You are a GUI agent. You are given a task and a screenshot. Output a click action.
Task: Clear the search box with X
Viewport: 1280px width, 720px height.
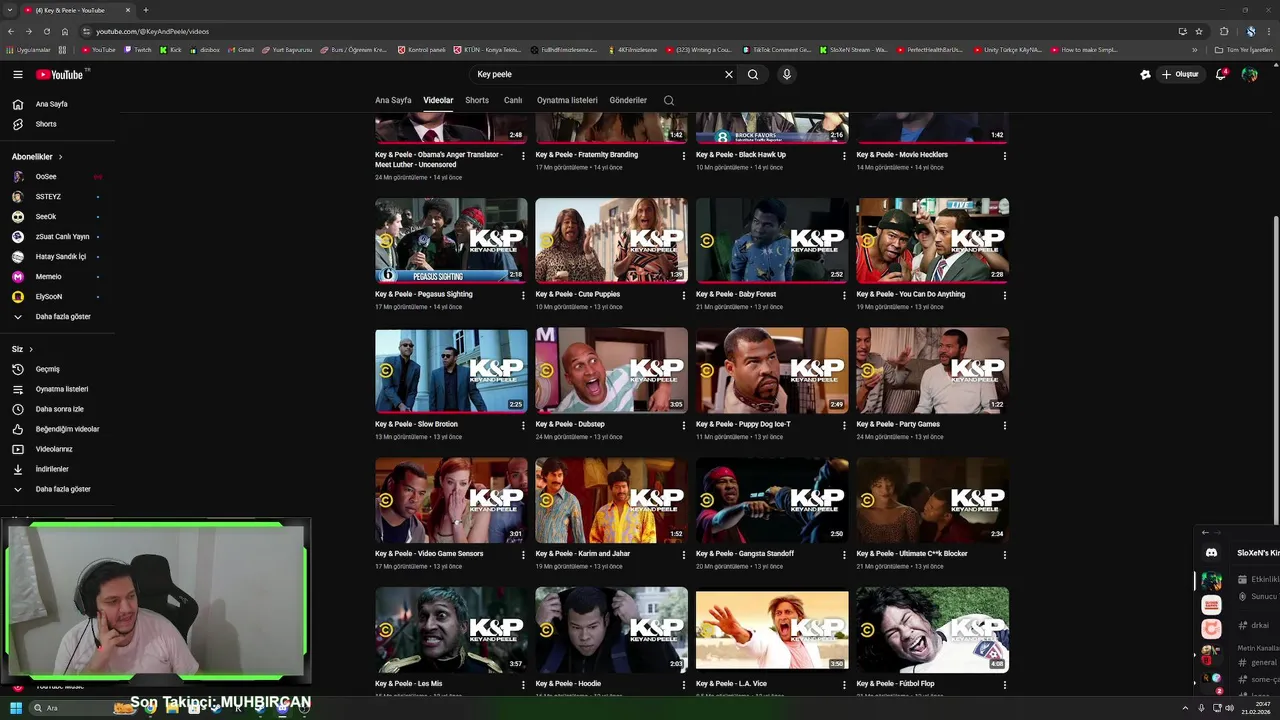click(x=729, y=74)
